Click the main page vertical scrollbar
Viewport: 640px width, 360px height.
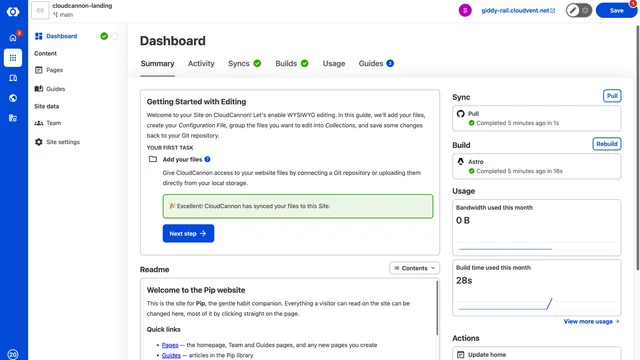pos(638,147)
